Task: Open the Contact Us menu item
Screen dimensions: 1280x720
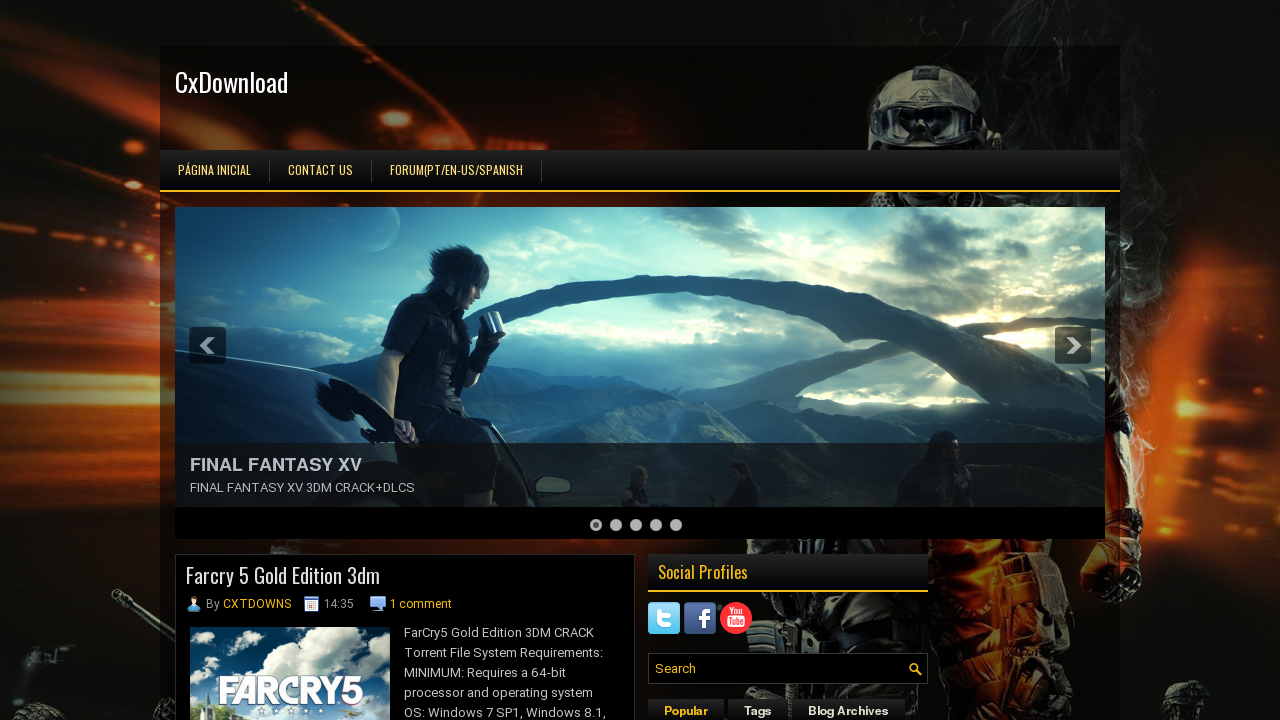Action: [320, 170]
